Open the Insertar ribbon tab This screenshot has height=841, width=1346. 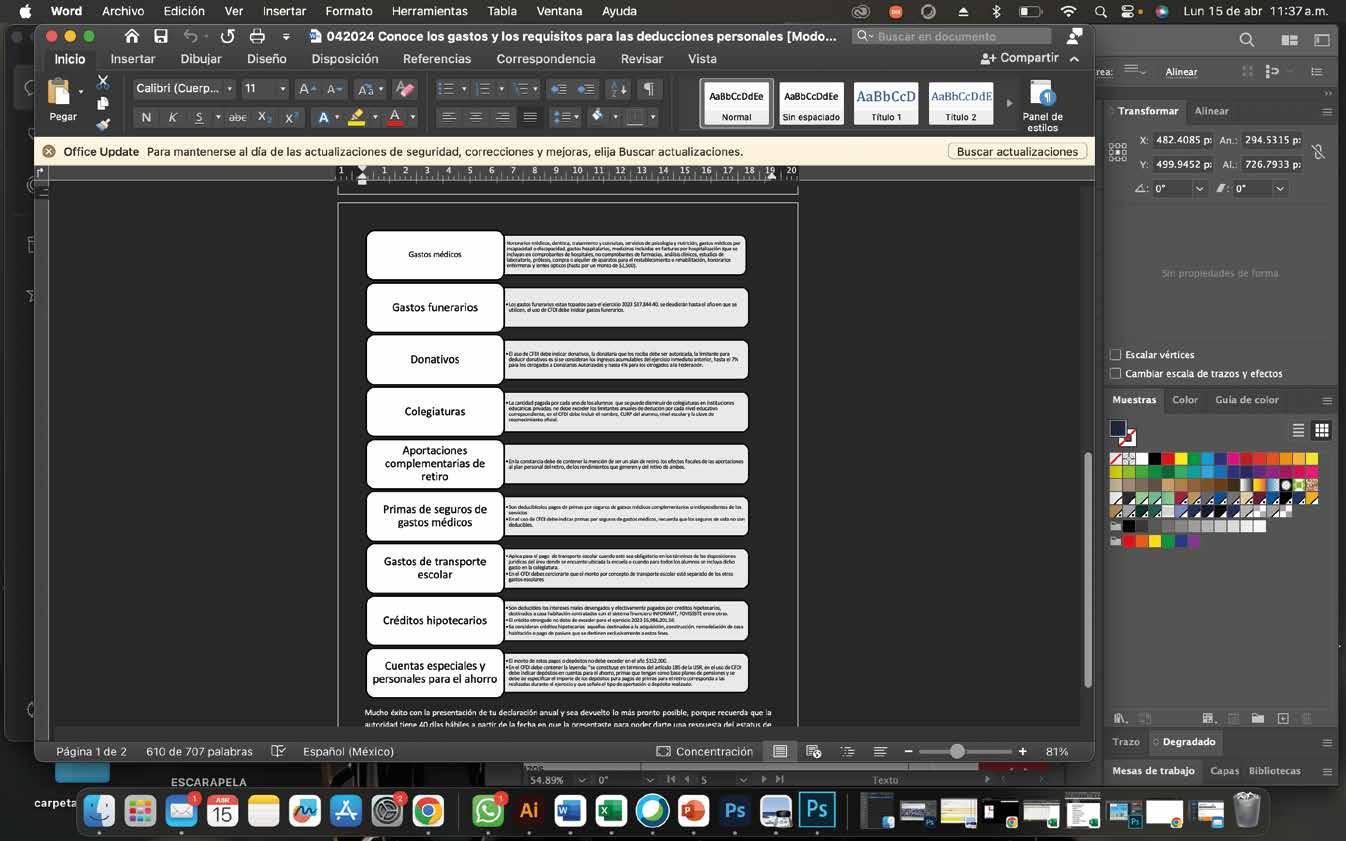tap(133, 59)
